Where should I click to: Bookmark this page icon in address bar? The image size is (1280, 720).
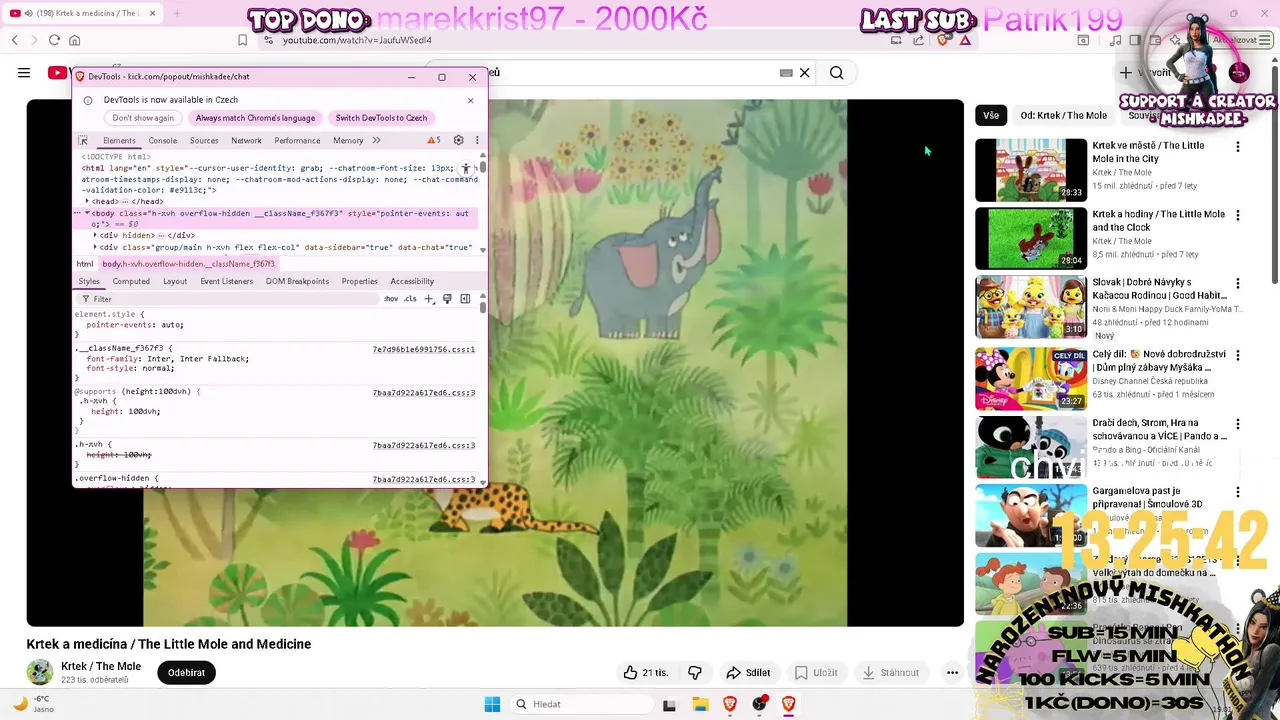coord(242,40)
